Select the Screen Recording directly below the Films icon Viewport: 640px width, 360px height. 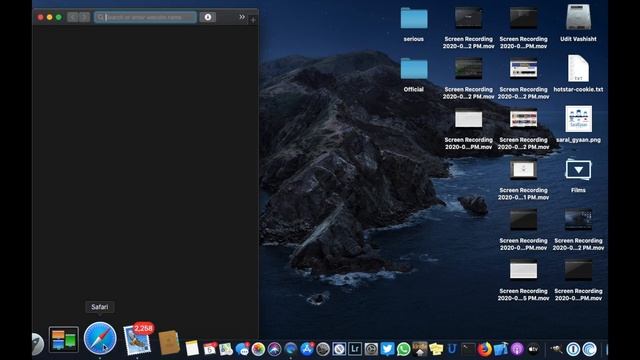click(578, 220)
